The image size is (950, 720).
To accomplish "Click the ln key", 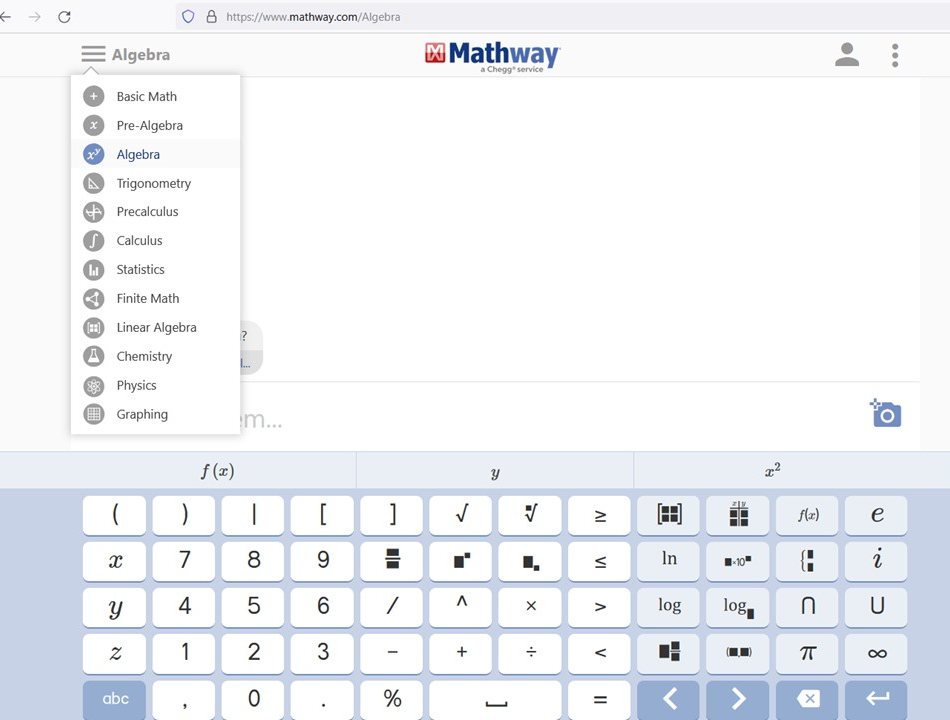I will (669, 561).
